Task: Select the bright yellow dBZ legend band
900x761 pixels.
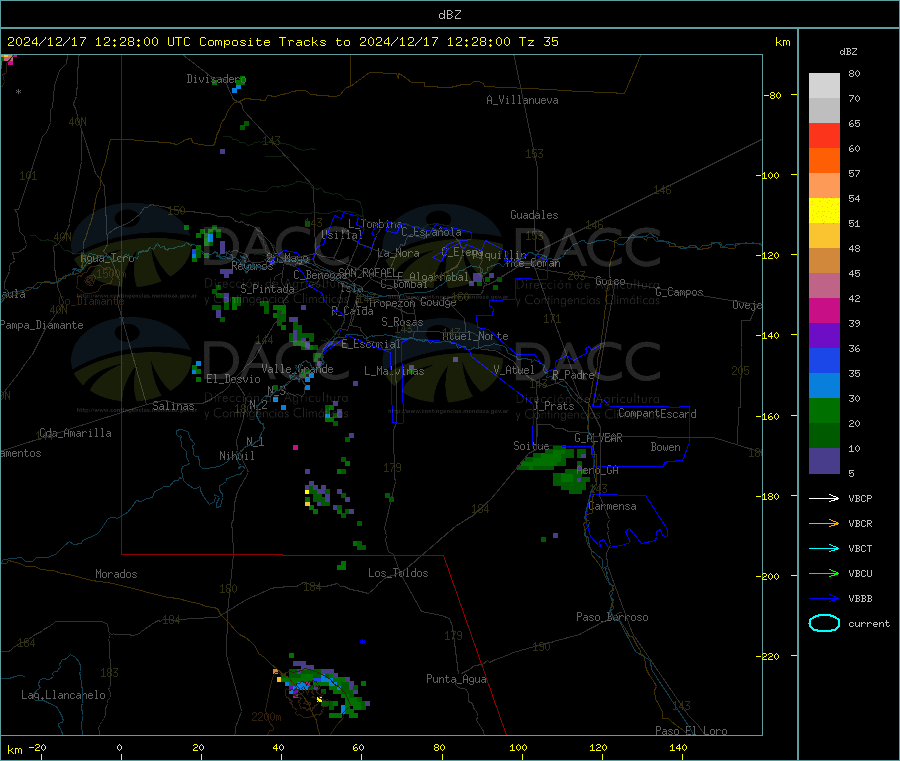Action: tap(824, 211)
